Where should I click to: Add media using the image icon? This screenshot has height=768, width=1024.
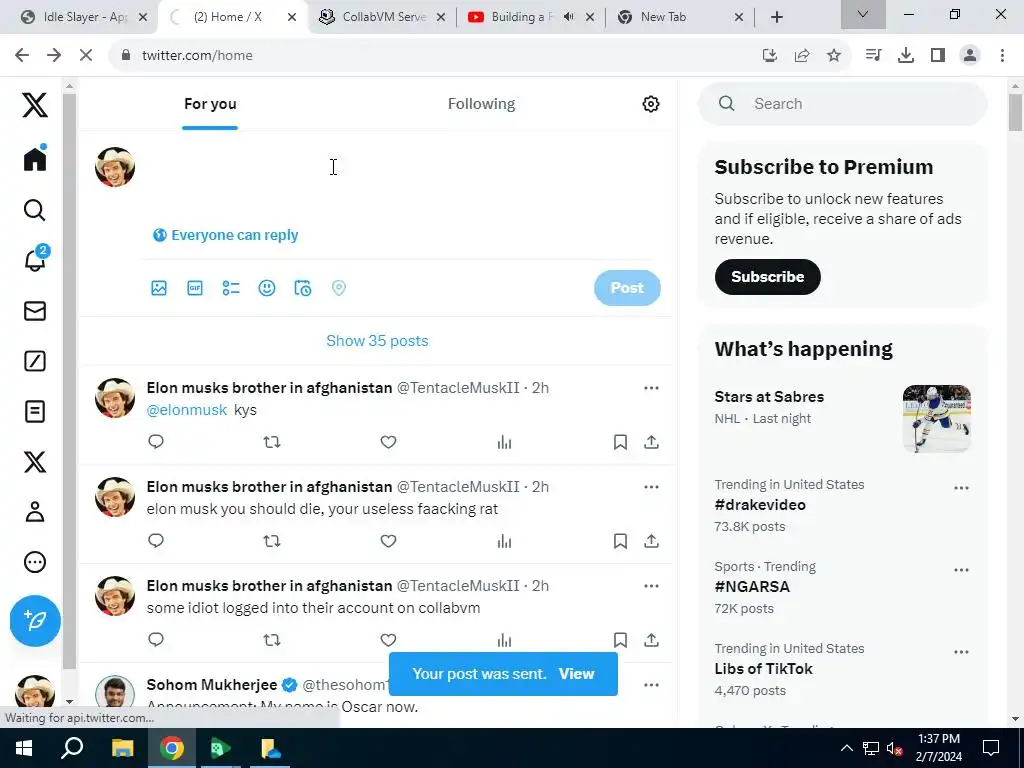[159, 288]
